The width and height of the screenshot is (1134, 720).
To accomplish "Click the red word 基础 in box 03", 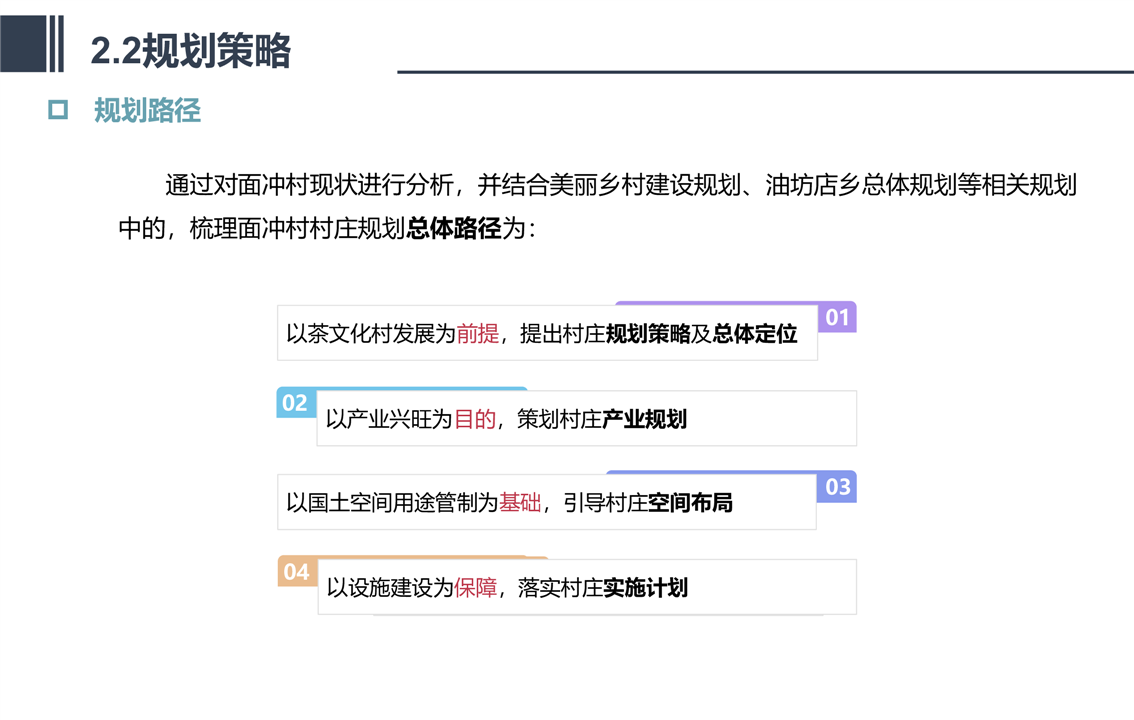I will pos(520,502).
